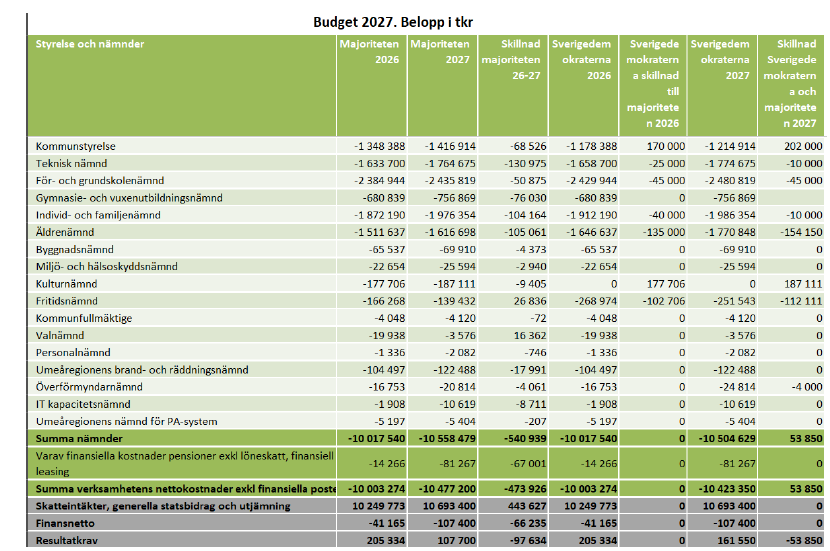The image size is (830, 551).
Task: Select Resultatkrav value -97 634
Action: click(528, 540)
